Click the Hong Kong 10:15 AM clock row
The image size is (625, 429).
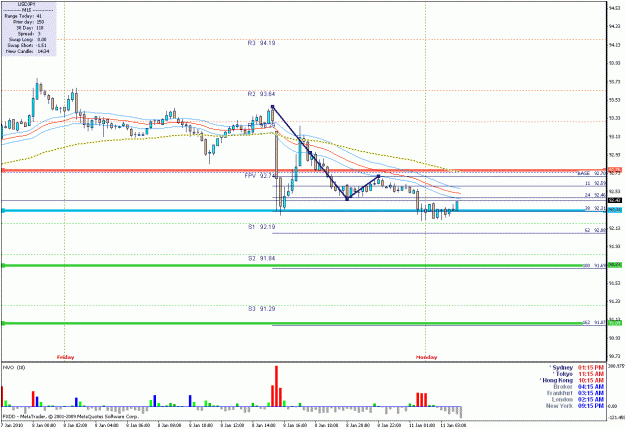[x=572, y=380]
